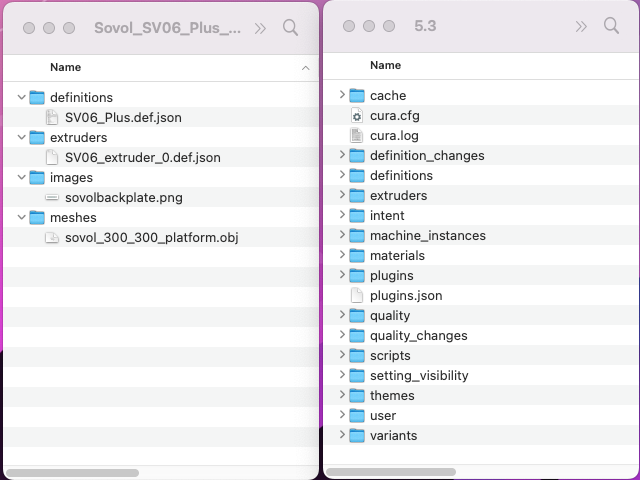Select the user folder name

point(383,416)
